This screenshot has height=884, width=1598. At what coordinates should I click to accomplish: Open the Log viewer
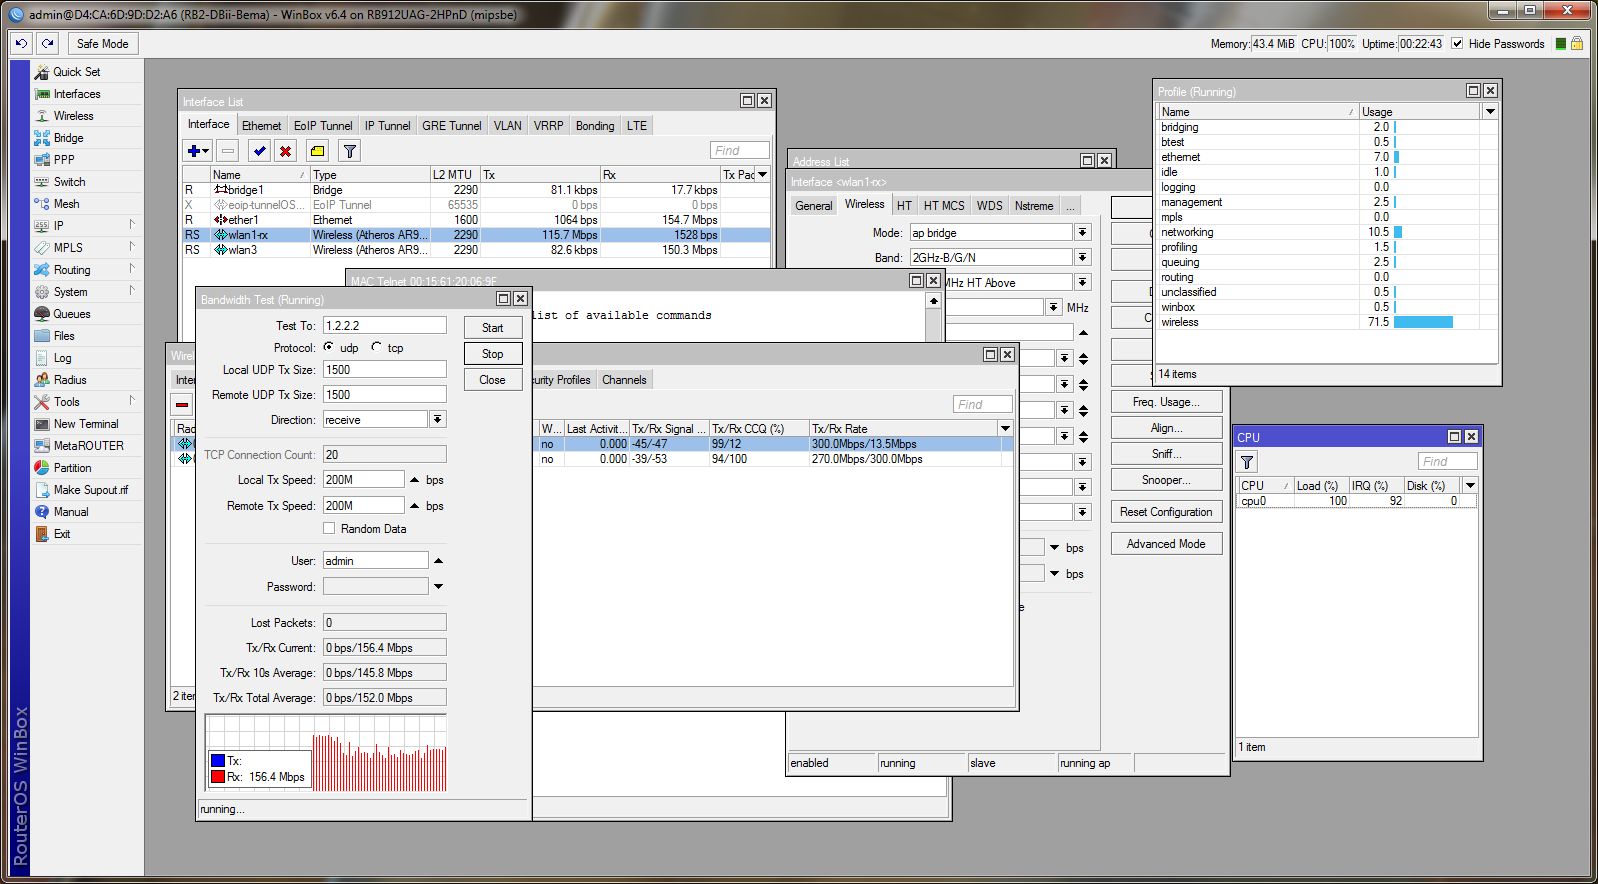[62, 358]
